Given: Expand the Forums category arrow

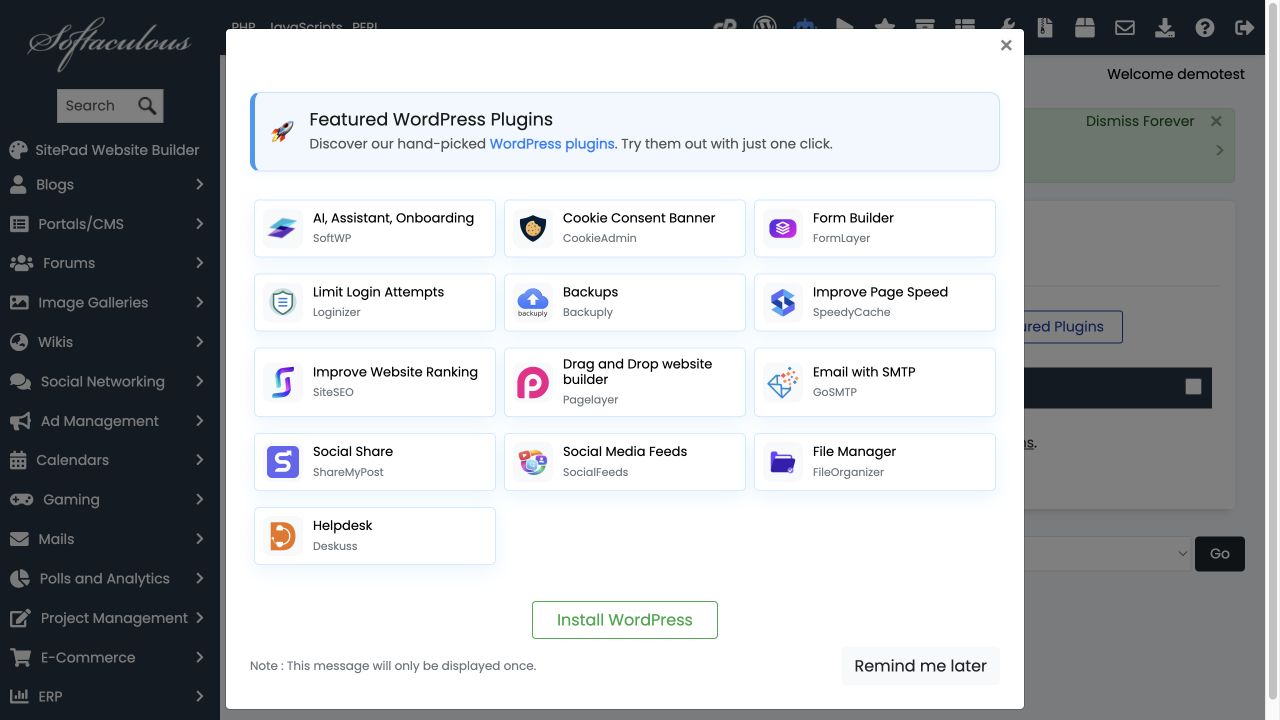Looking at the screenshot, I should pos(200,263).
